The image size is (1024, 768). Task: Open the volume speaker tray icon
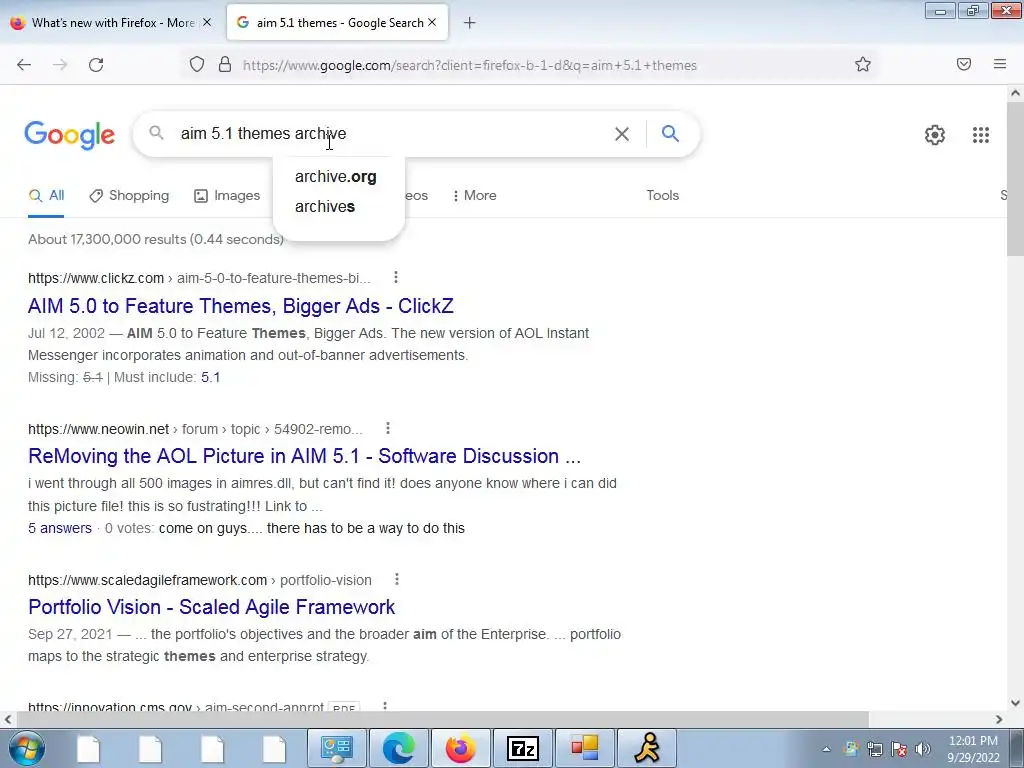923,749
